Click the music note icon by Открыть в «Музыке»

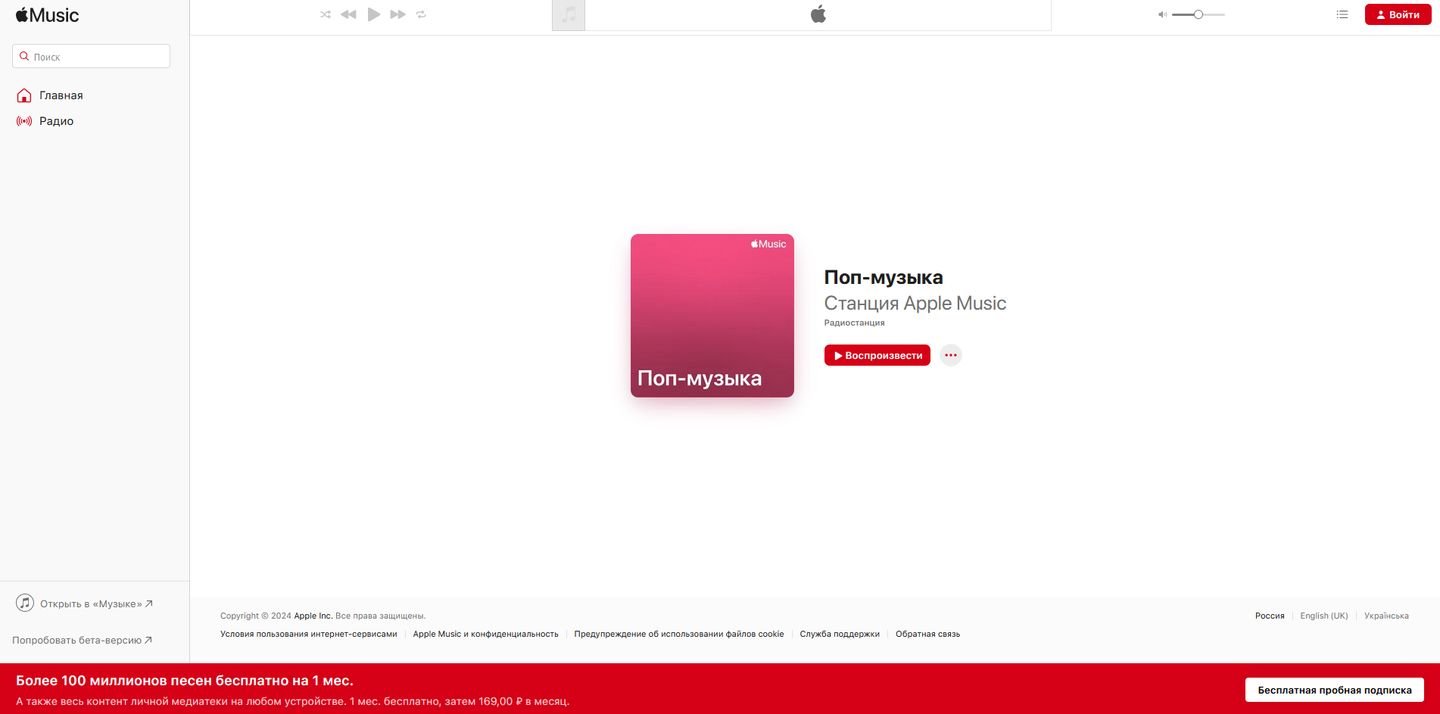click(25, 603)
